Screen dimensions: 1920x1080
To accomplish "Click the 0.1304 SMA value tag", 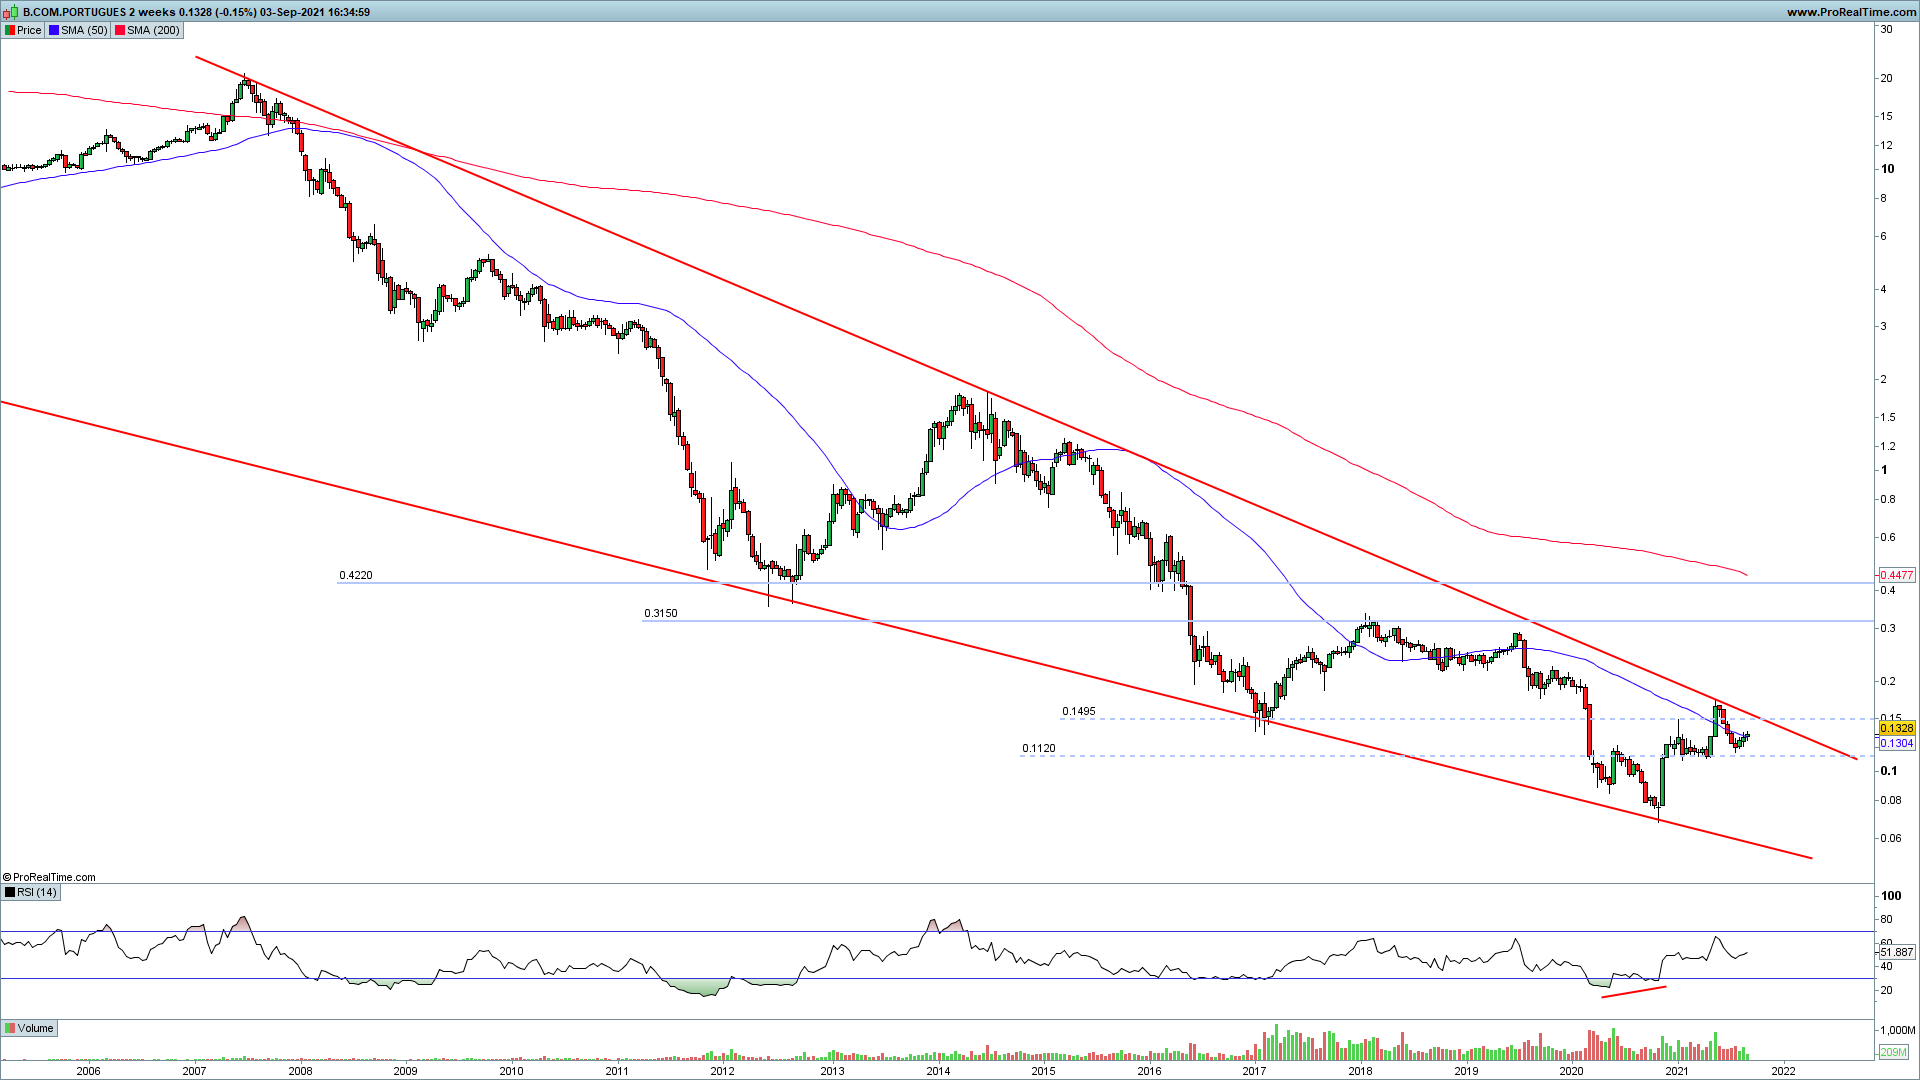I will point(1896,743).
